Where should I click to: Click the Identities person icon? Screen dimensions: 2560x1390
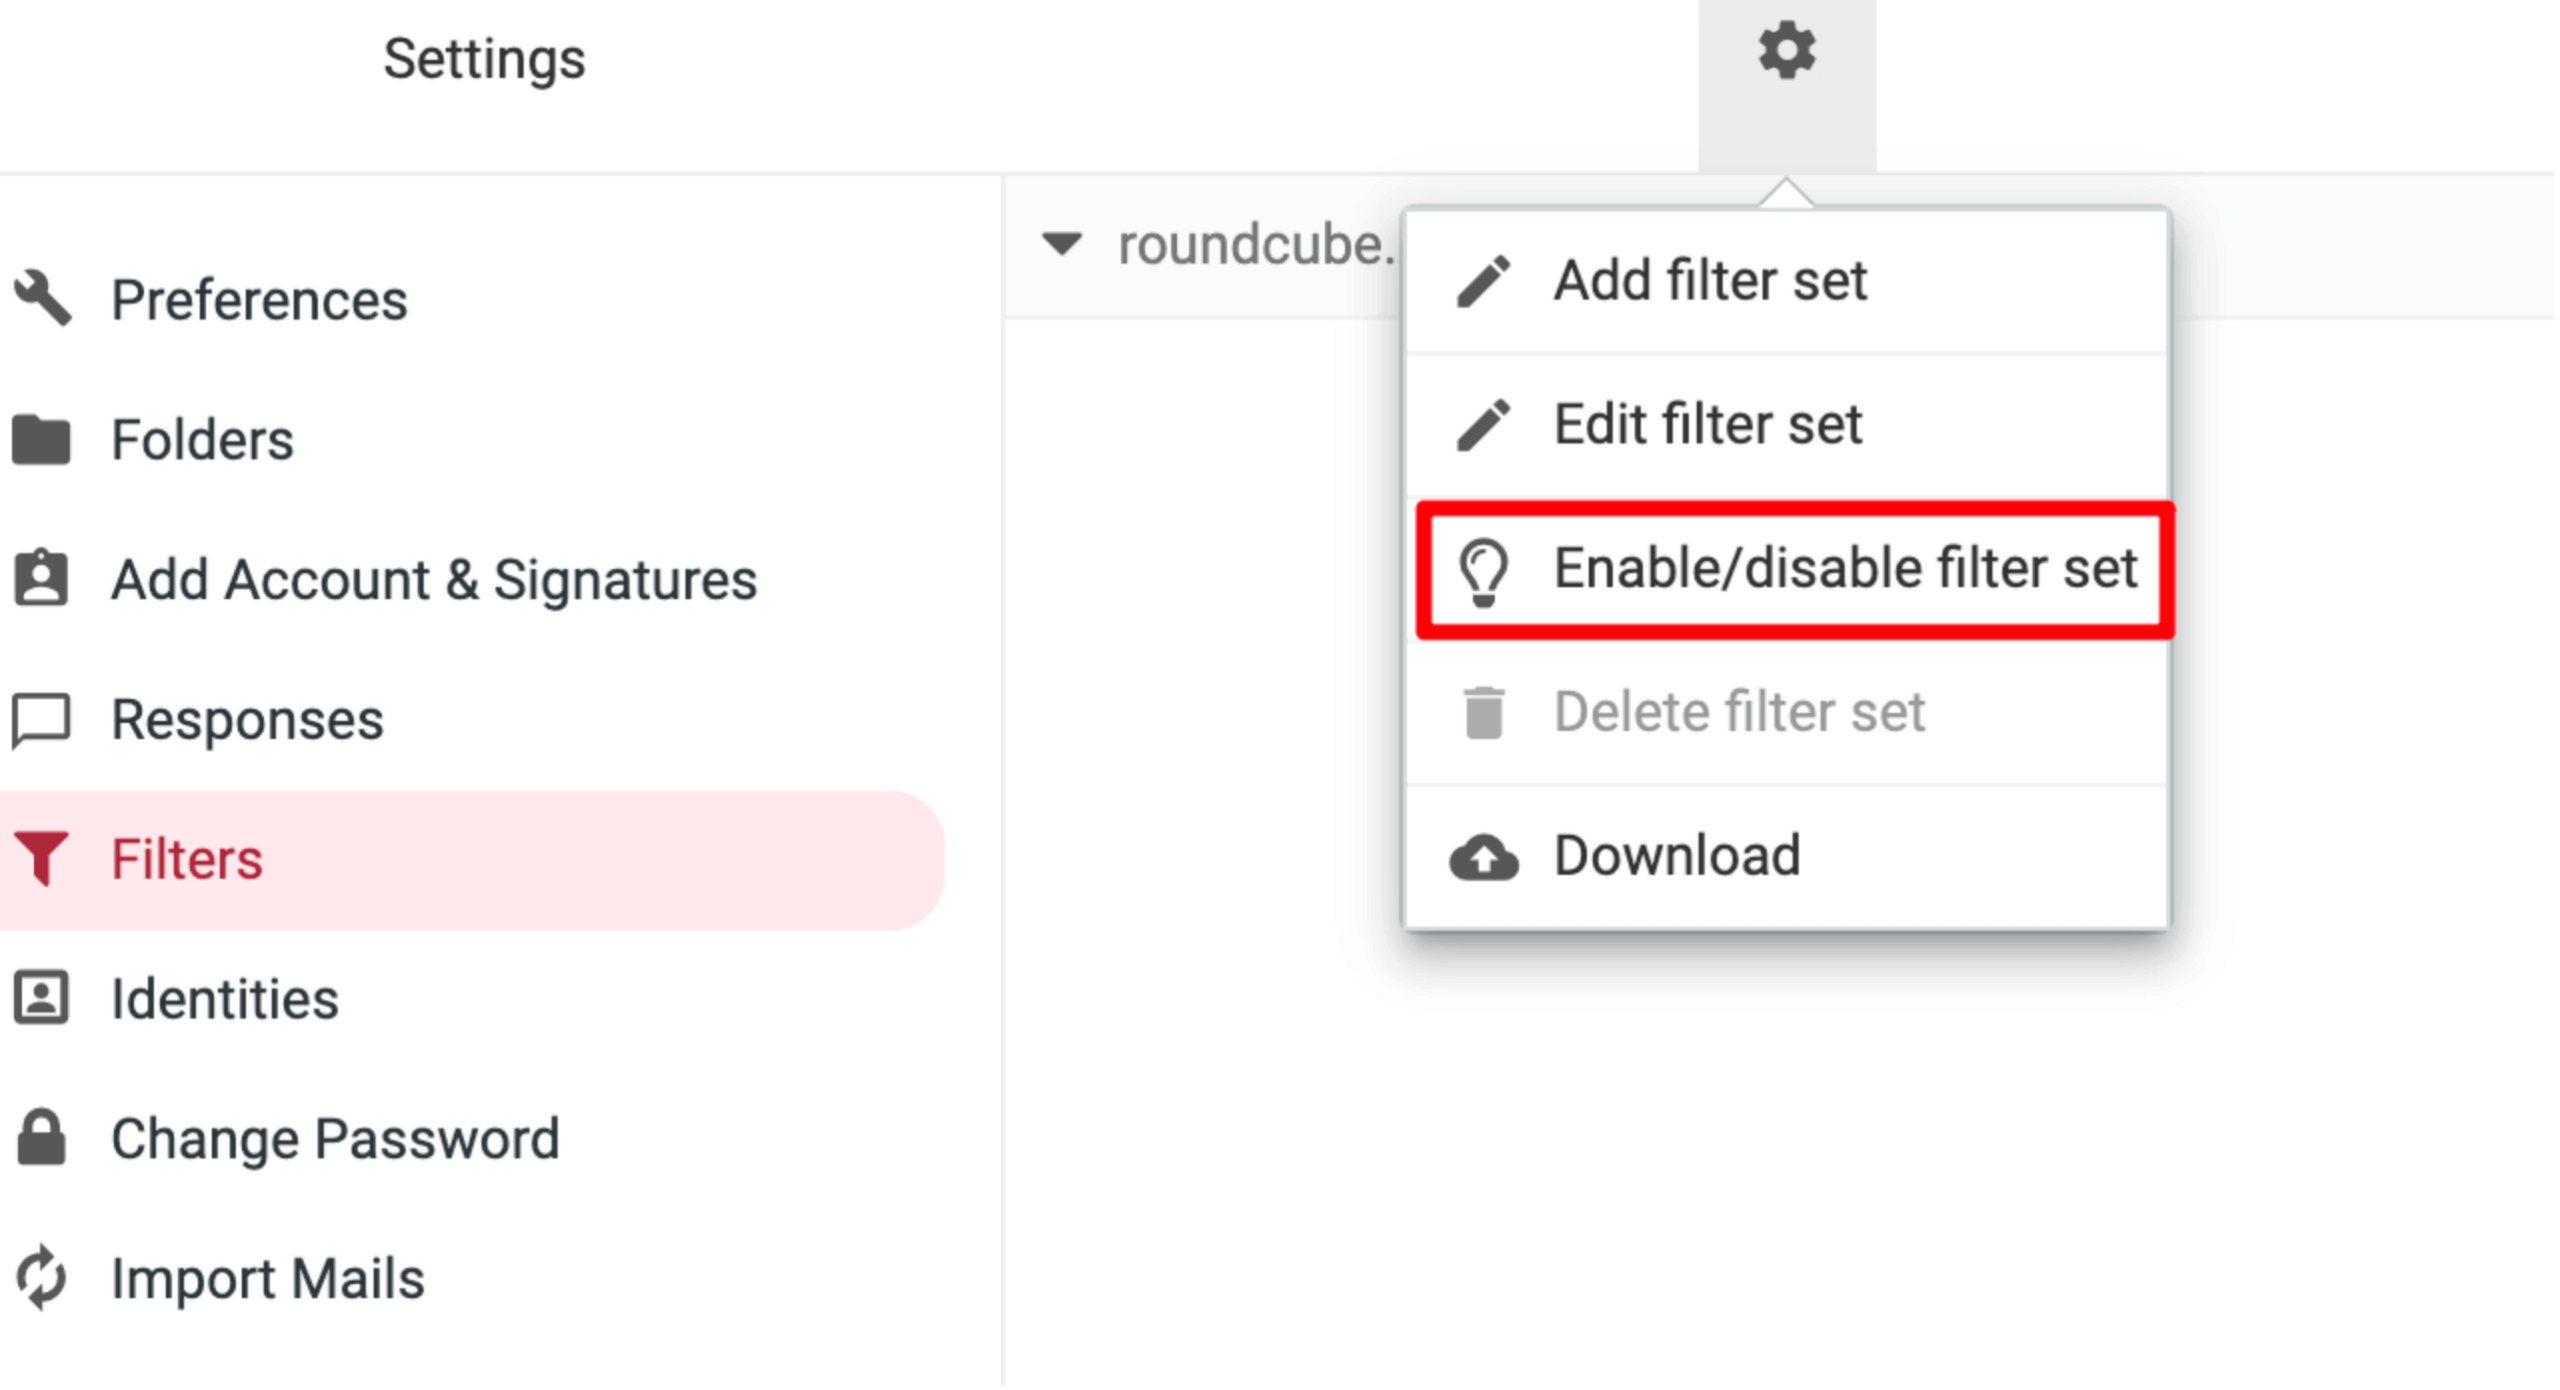[x=41, y=1000]
